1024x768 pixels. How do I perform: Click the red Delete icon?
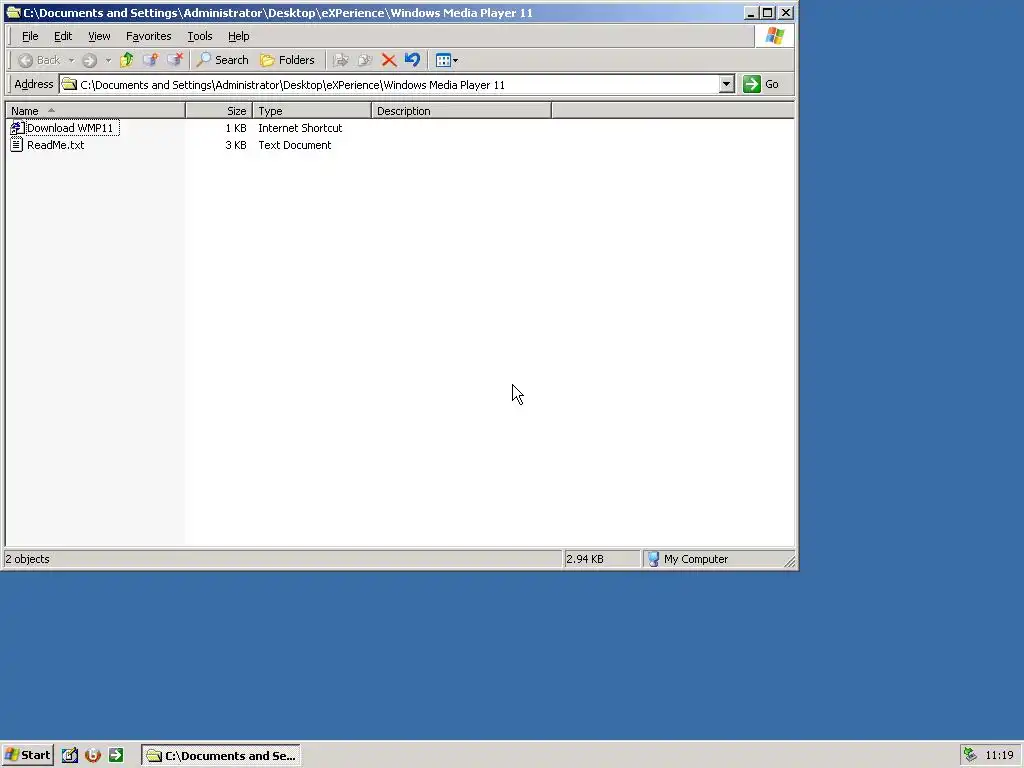[389, 60]
